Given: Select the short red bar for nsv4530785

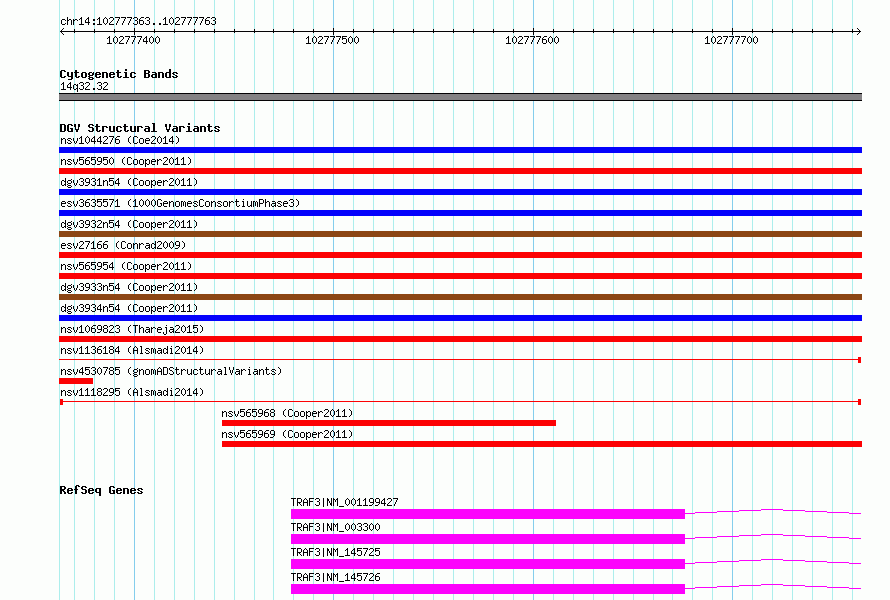Looking at the screenshot, I should (76, 381).
